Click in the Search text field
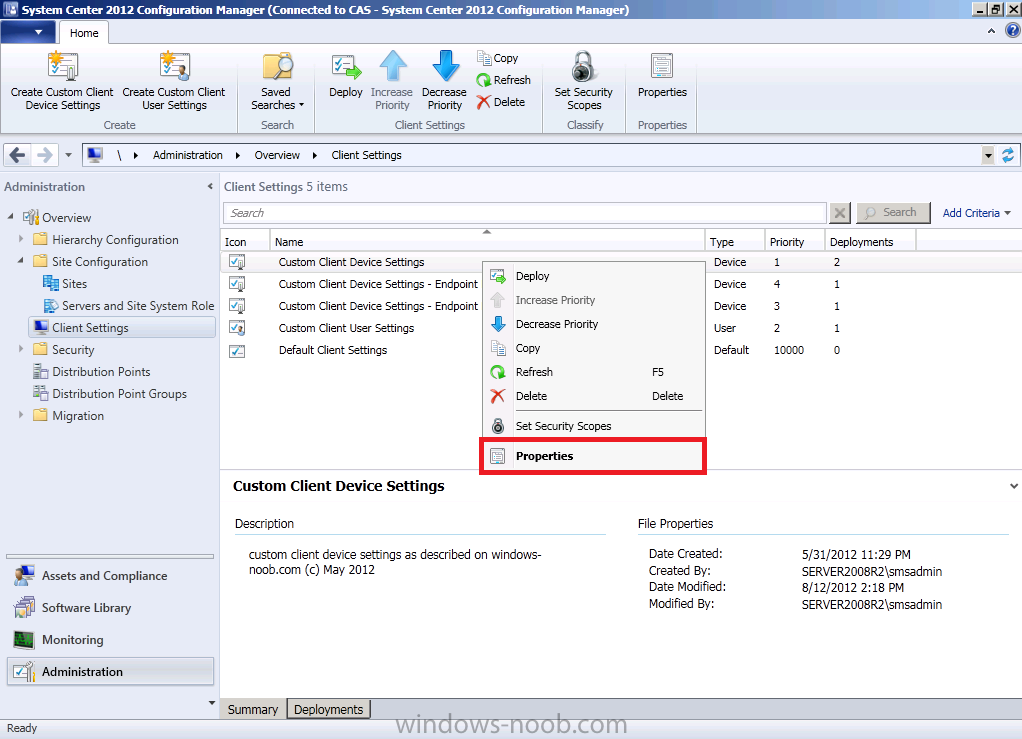Image resolution: width=1022 pixels, height=739 pixels. pyautogui.click(x=525, y=213)
